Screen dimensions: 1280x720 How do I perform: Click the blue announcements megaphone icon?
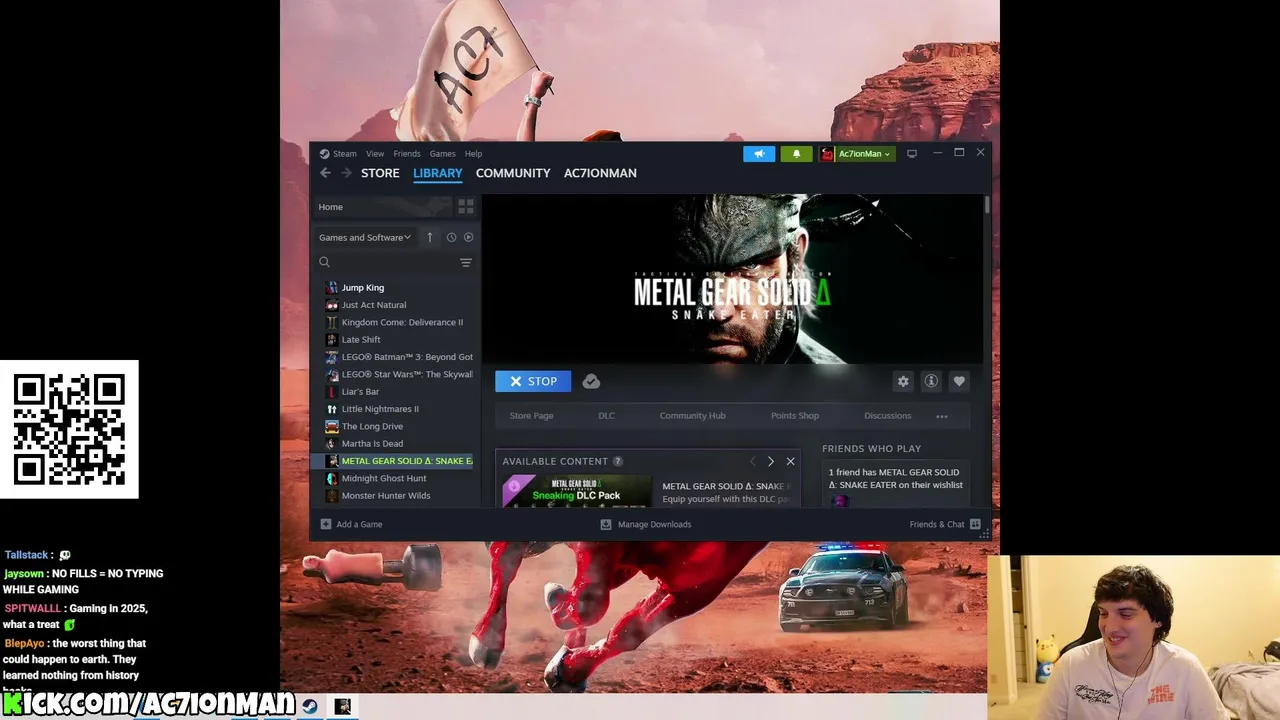pyautogui.click(x=759, y=154)
